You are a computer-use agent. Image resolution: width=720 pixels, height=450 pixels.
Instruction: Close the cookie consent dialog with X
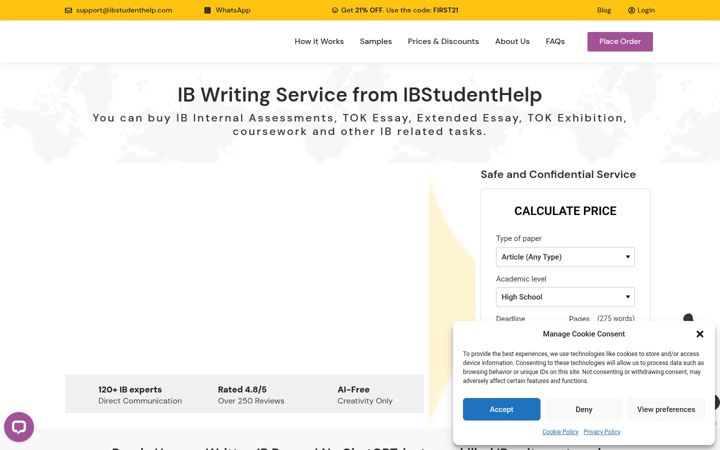(x=700, y=334)
